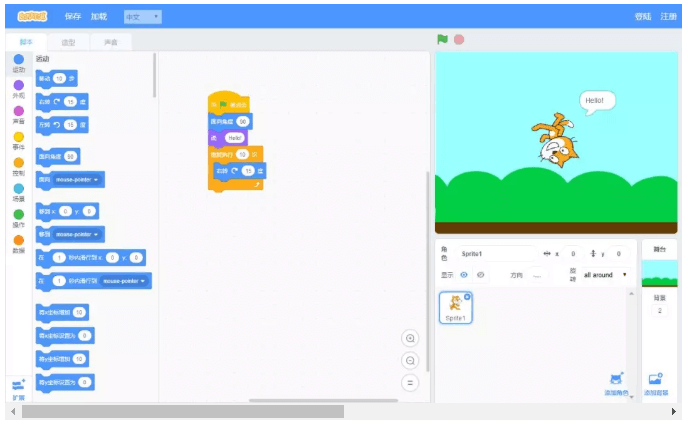Click the sprite x coordinate field
The image size is (688, 424).
[x=573, y=254]
